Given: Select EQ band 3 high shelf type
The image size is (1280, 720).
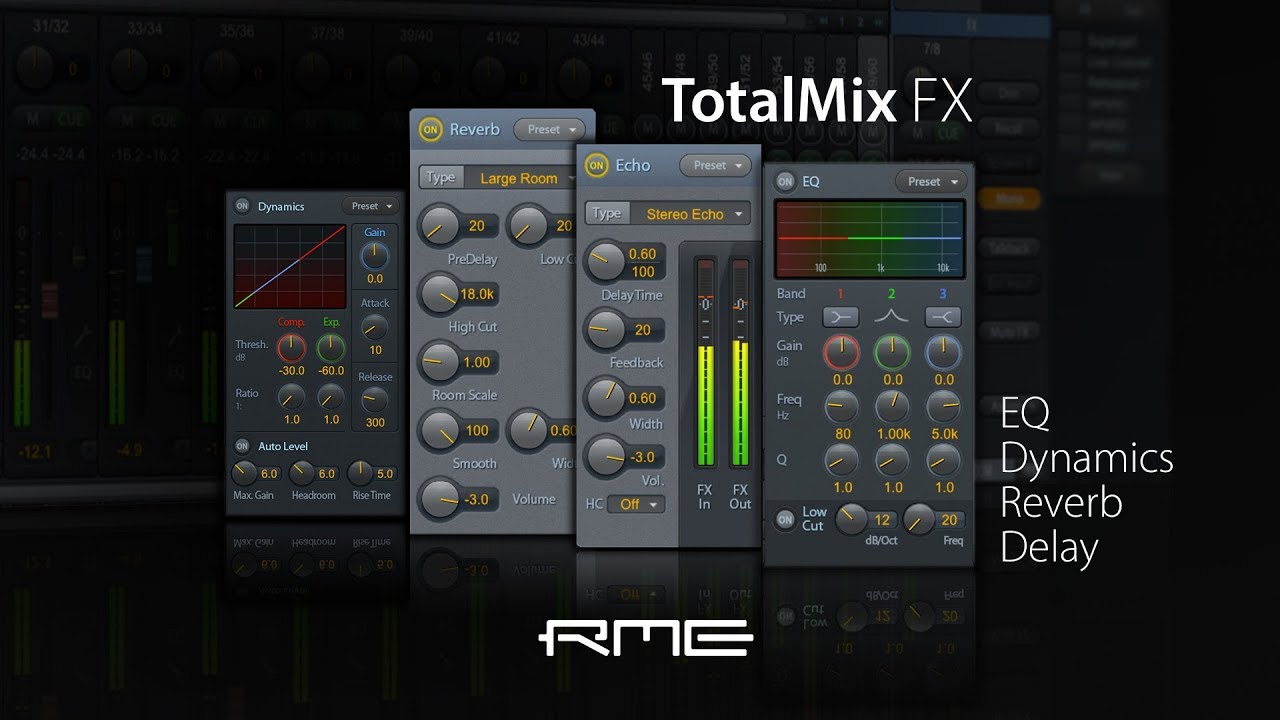Looking at the screenshot, I should coord(943,317).
